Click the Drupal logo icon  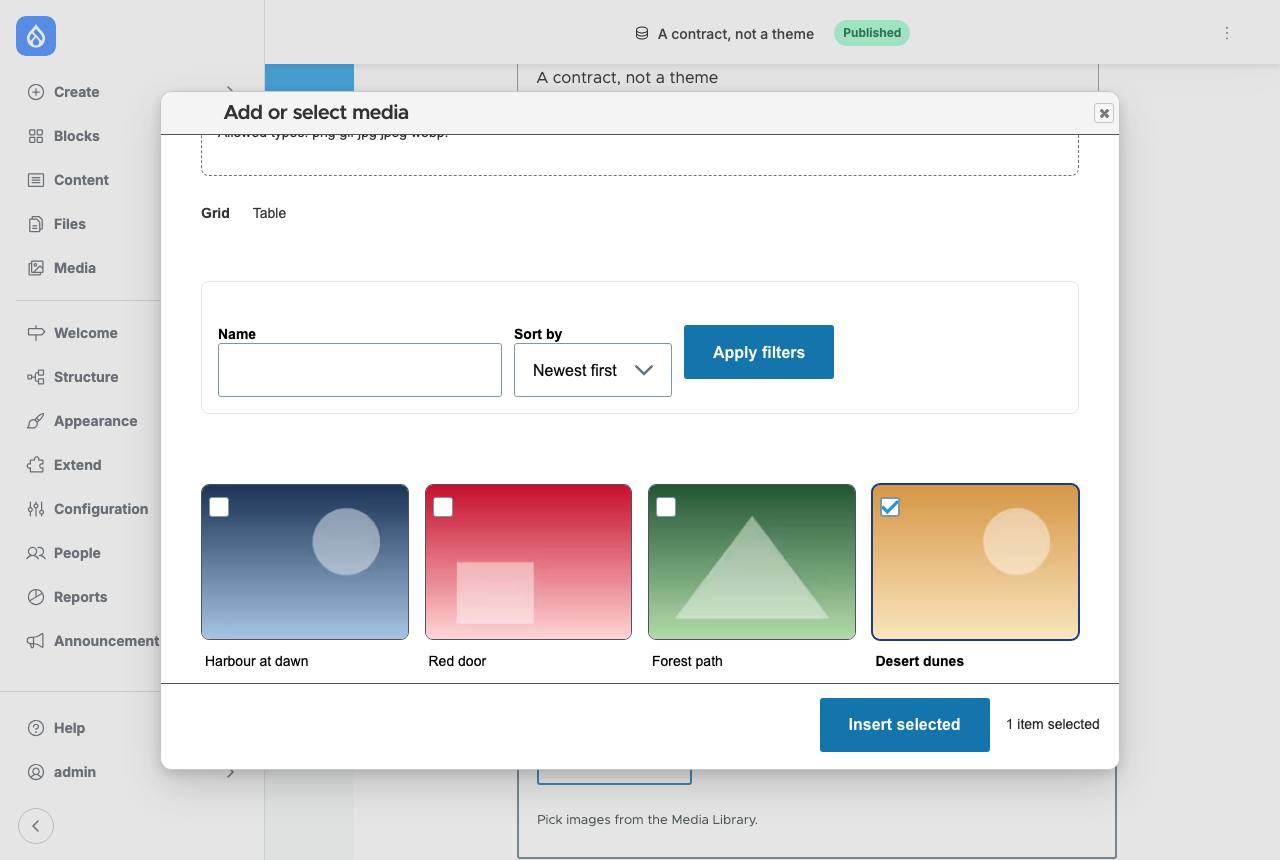pyautogui.click(x=36, y=36)
